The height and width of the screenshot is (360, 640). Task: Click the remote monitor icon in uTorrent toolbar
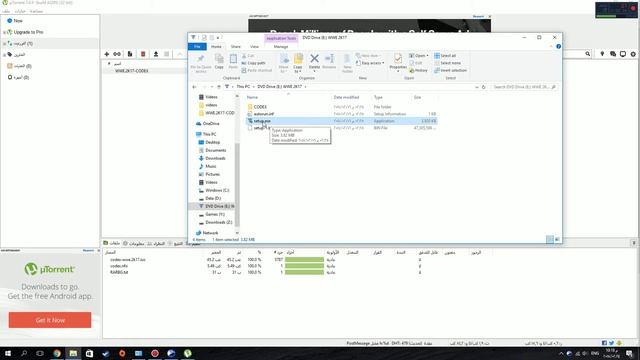pos(623,54)
